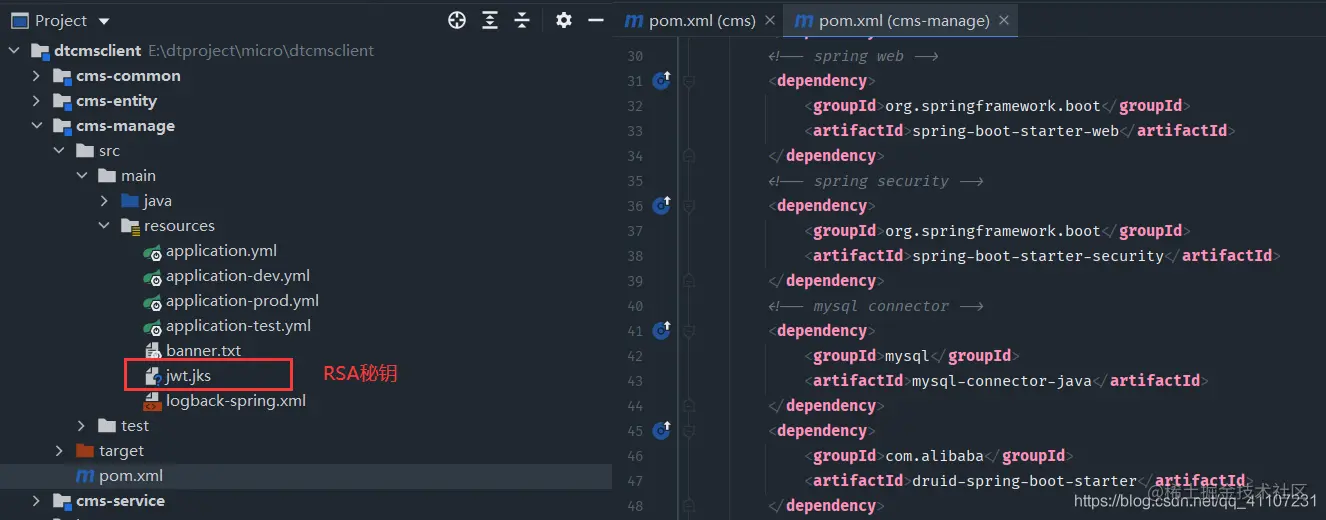The height and width of the screenshot is (520, 1326).
Task: Click line number 42 in the gutter
Action: point(635,355)
